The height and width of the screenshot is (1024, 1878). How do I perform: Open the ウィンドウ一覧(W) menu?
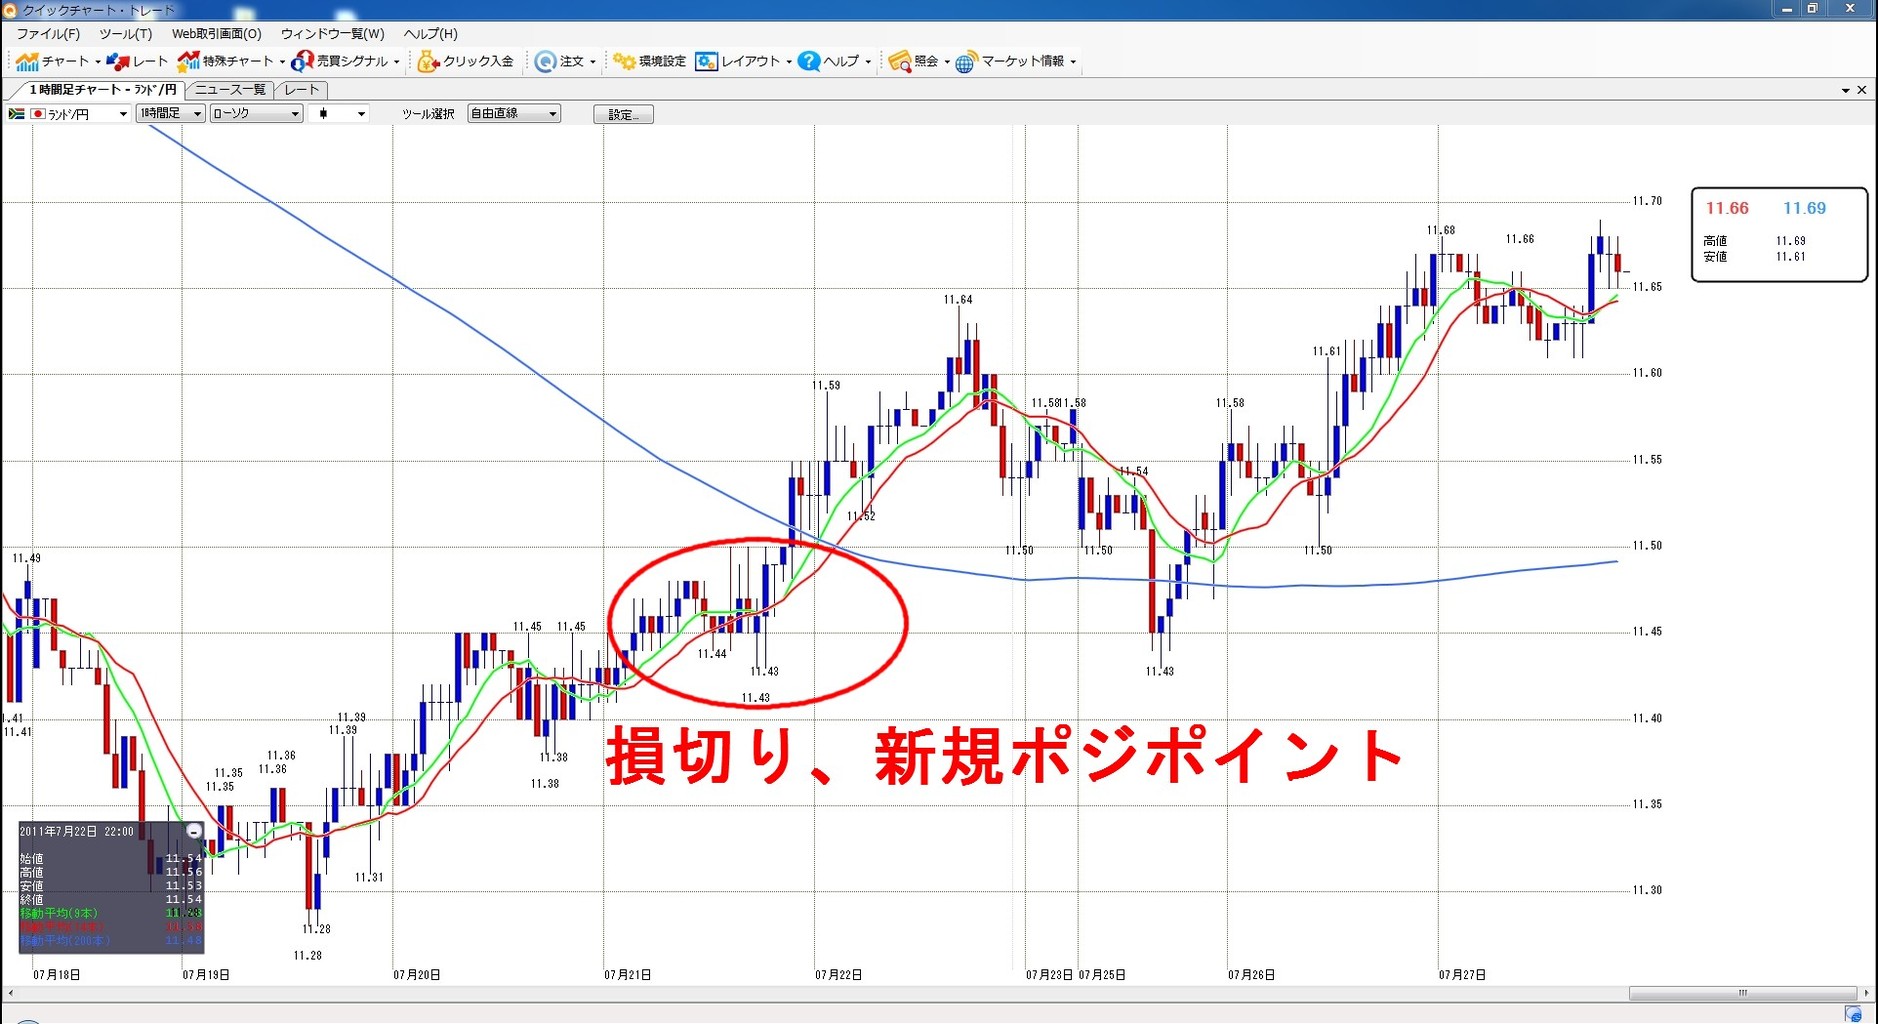tap(333, 34)
